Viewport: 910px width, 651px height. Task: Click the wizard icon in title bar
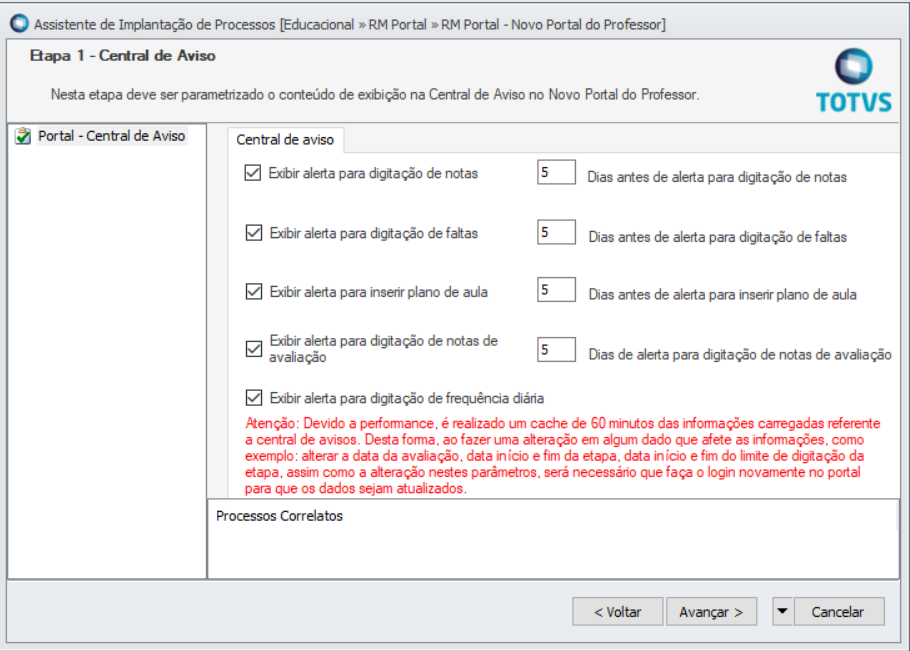pos(18,23)
